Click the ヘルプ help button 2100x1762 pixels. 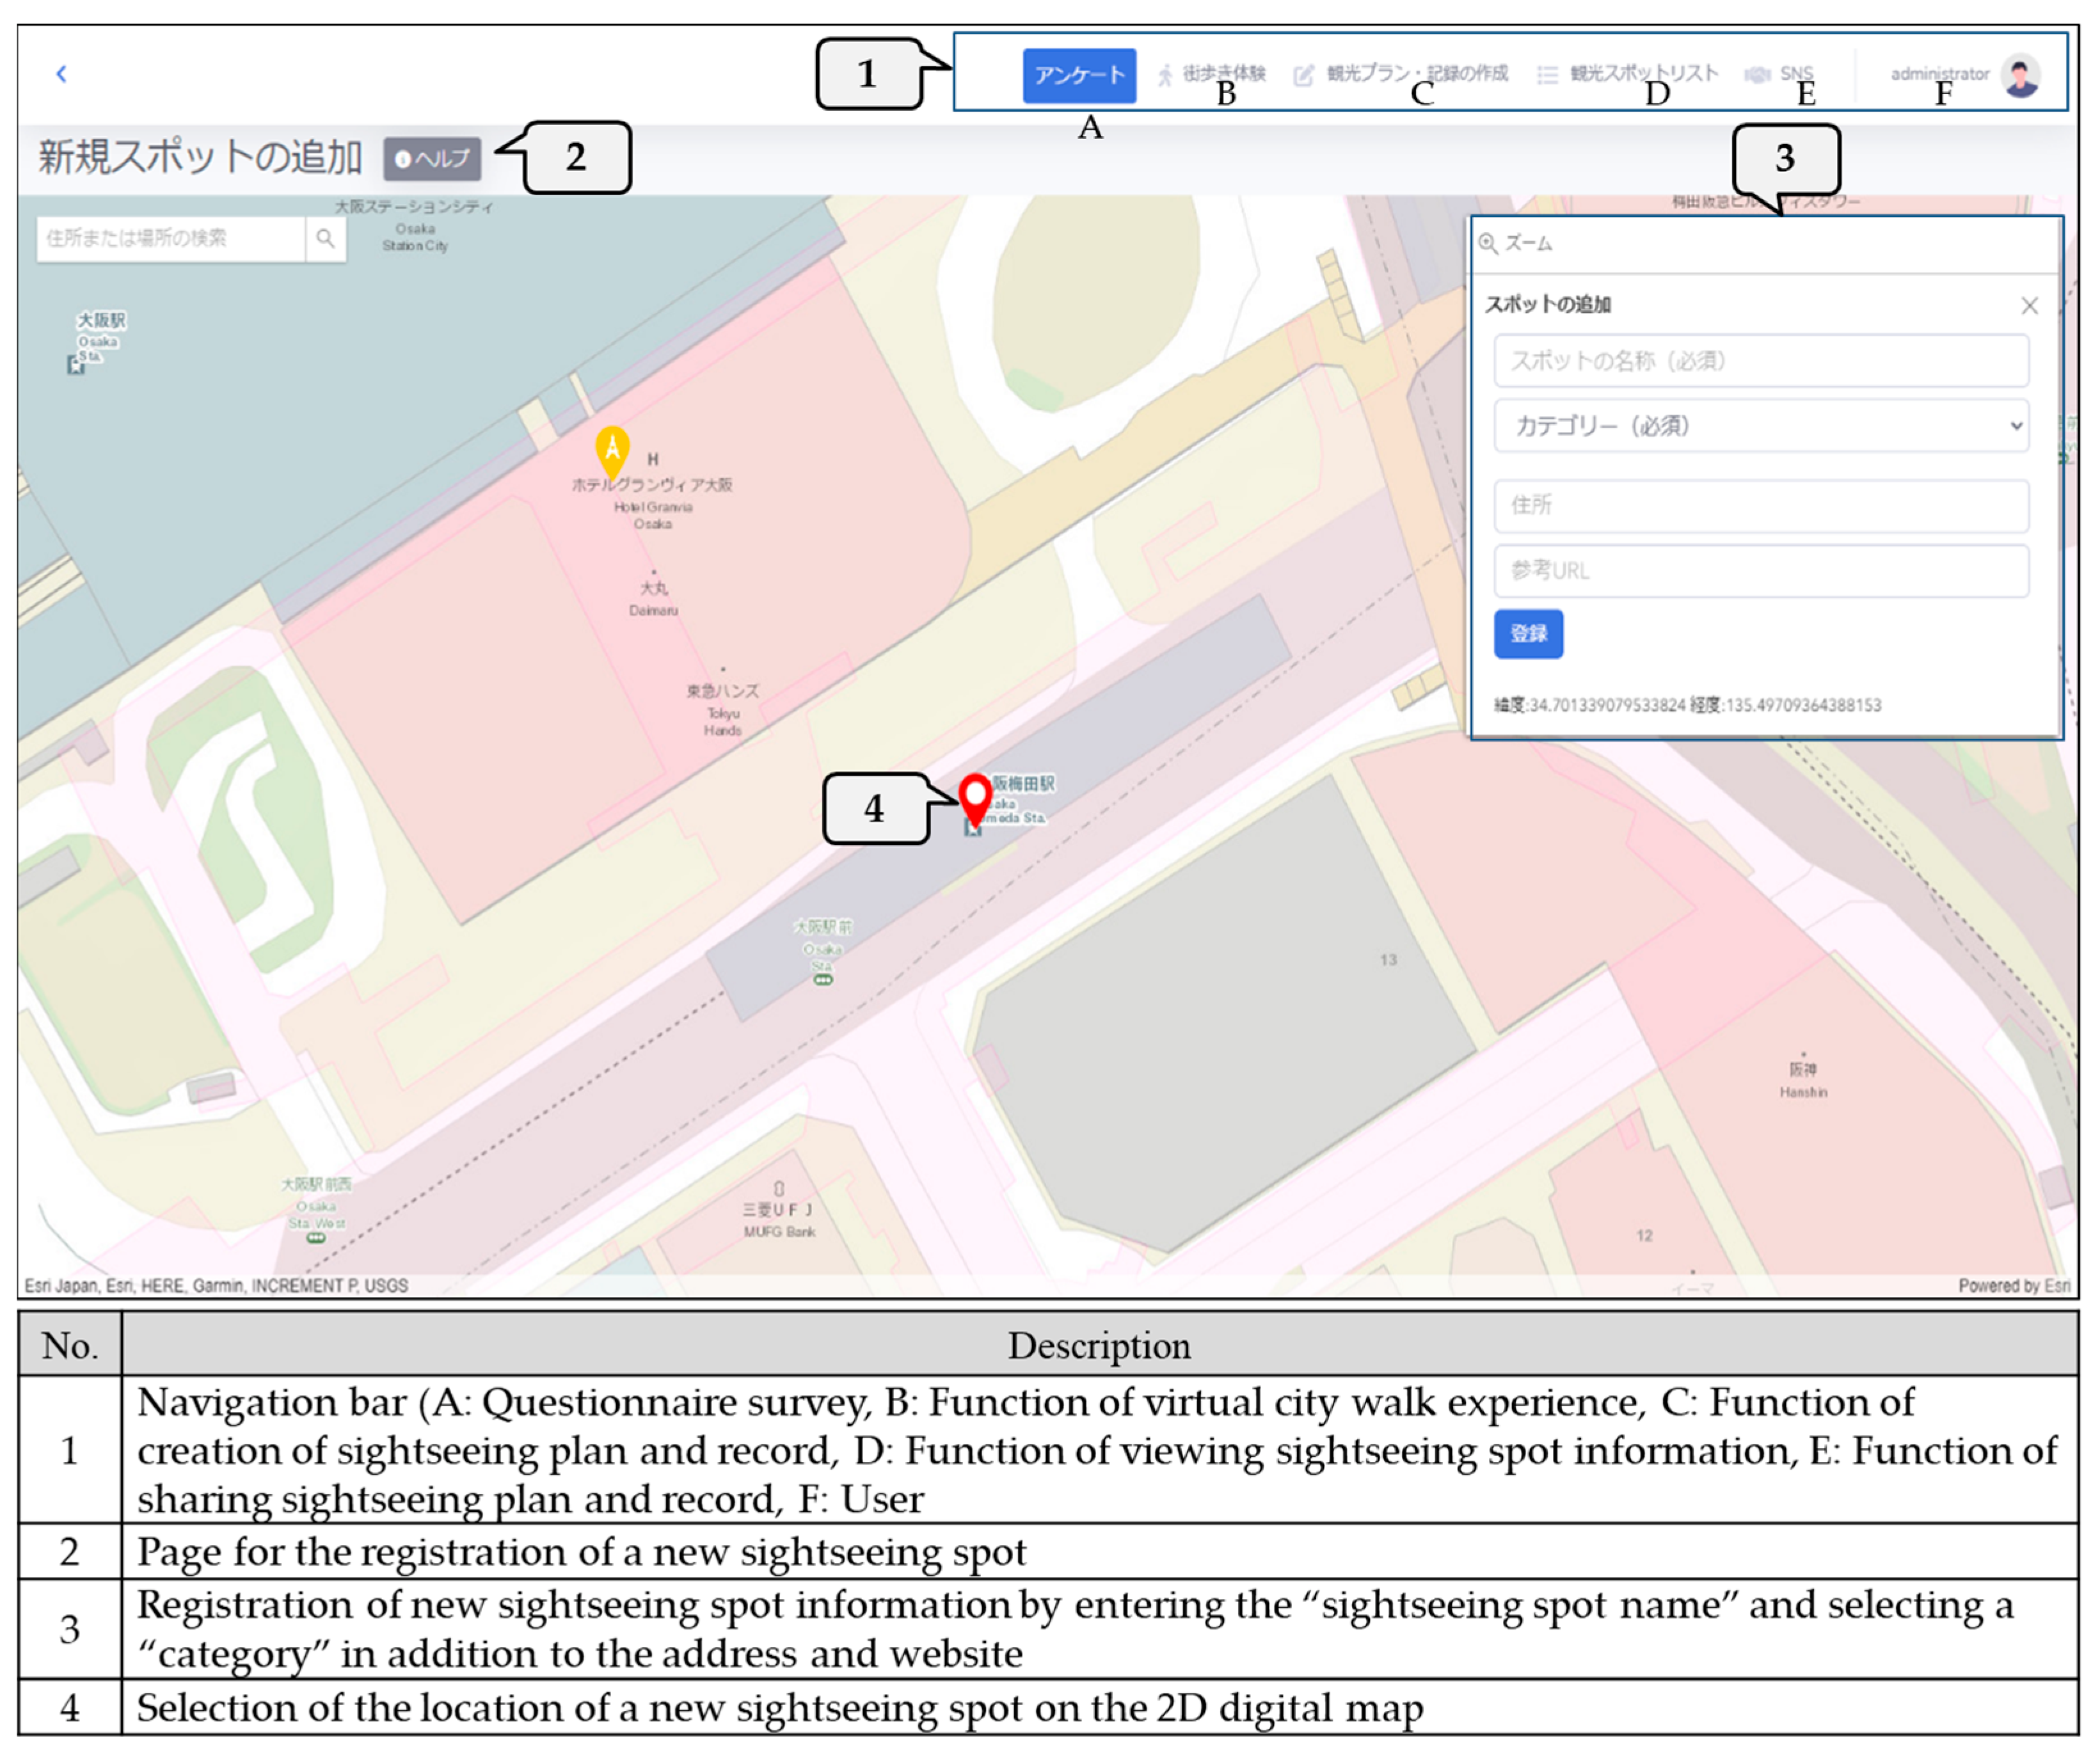pos(432,158)
